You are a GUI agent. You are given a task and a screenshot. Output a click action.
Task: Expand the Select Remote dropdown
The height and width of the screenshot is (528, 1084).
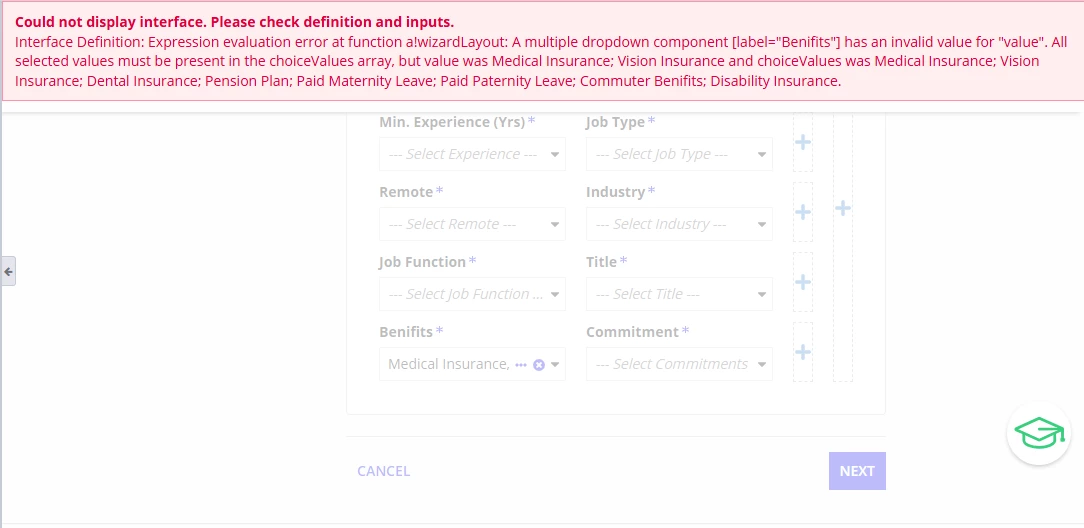(x=472, y=224)
